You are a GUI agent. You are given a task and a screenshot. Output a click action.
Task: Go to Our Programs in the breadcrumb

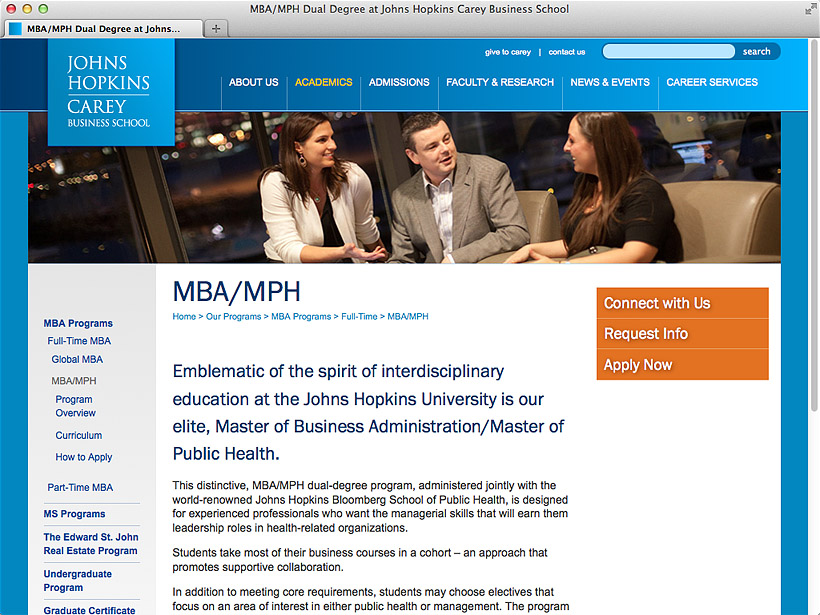(x=233, y=316)
